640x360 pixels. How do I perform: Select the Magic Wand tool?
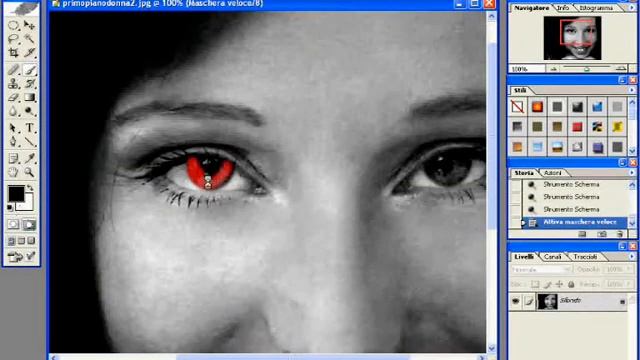tap(29, 39)
